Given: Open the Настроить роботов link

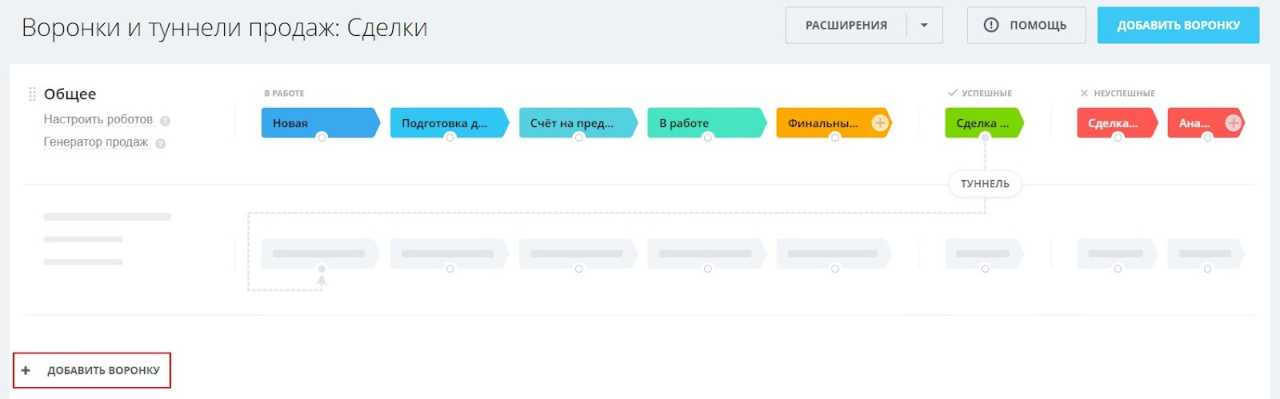Looking at the screenshot, I should [98, 120].
